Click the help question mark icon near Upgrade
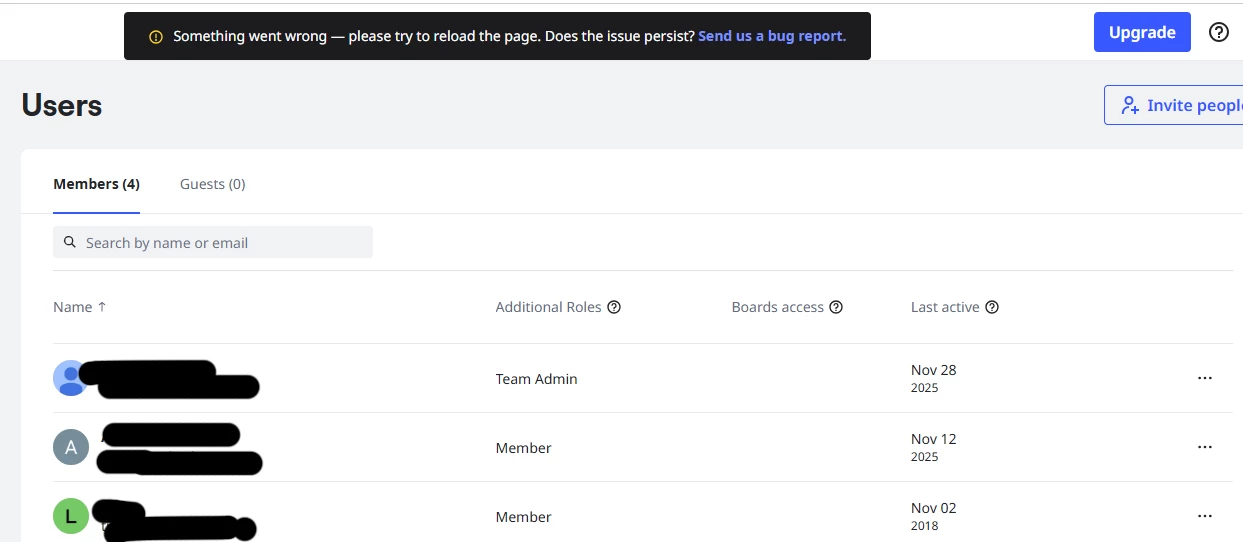Image resolution: width=1243 pixels, height=542 pixels. [x=1218, y=32]
